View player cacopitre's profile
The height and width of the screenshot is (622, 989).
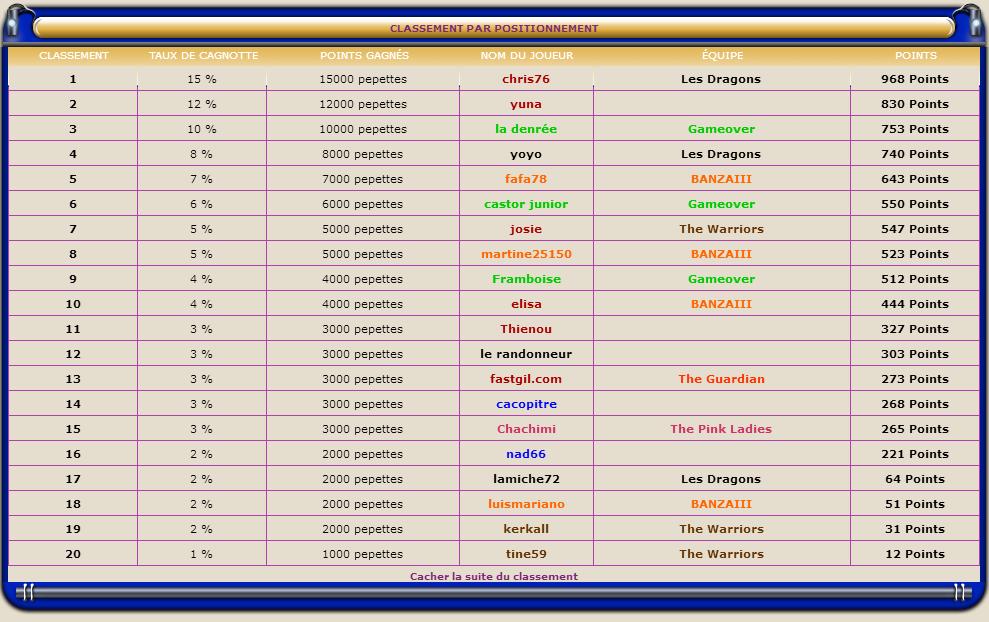click(525, 404)
